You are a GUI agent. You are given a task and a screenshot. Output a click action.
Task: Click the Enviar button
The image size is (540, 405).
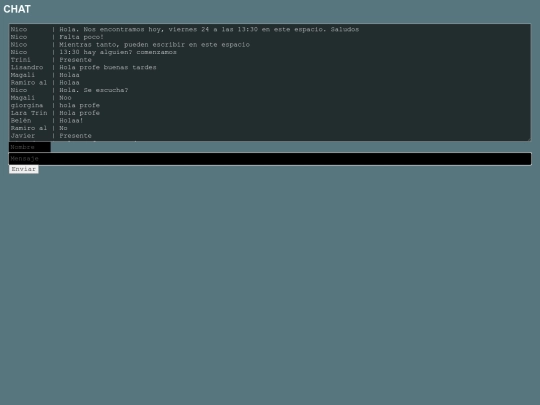24,169
